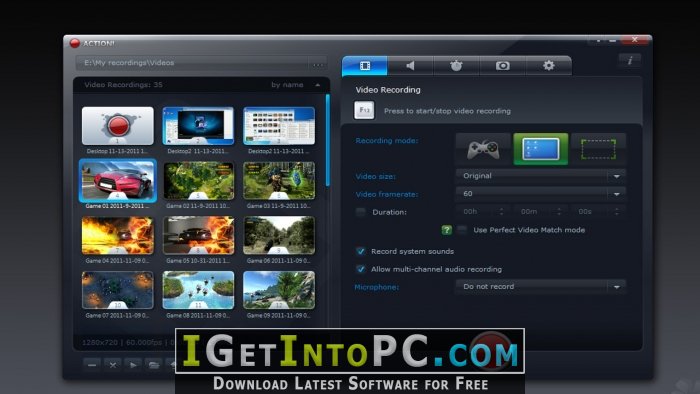Choose the active desktop recording mode icon
The height and width of the screenshot is (394, 700).
pos(541,149)
